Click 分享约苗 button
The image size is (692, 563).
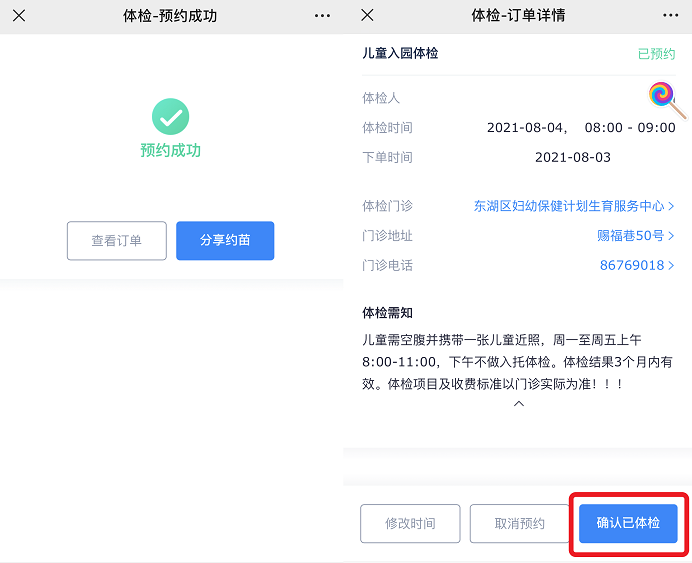click(x=225, y=241)
